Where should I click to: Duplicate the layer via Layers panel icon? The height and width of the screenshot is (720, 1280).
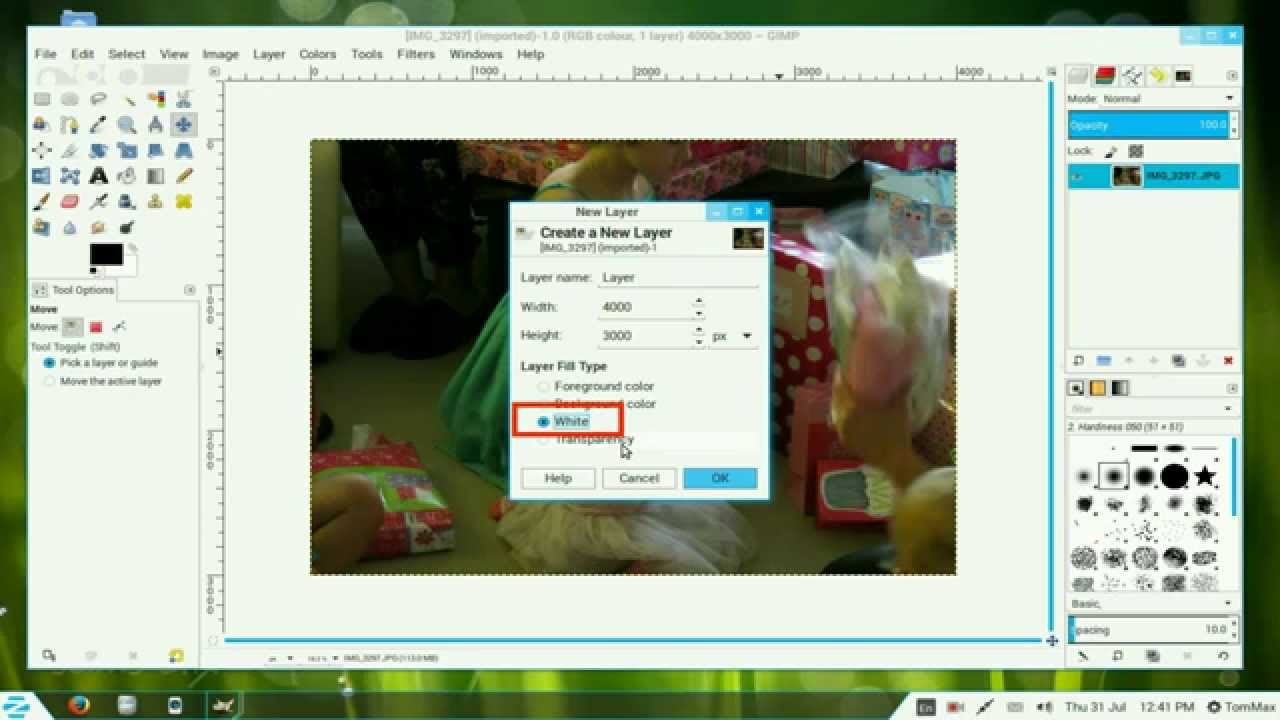click(x=1178, y=361)
